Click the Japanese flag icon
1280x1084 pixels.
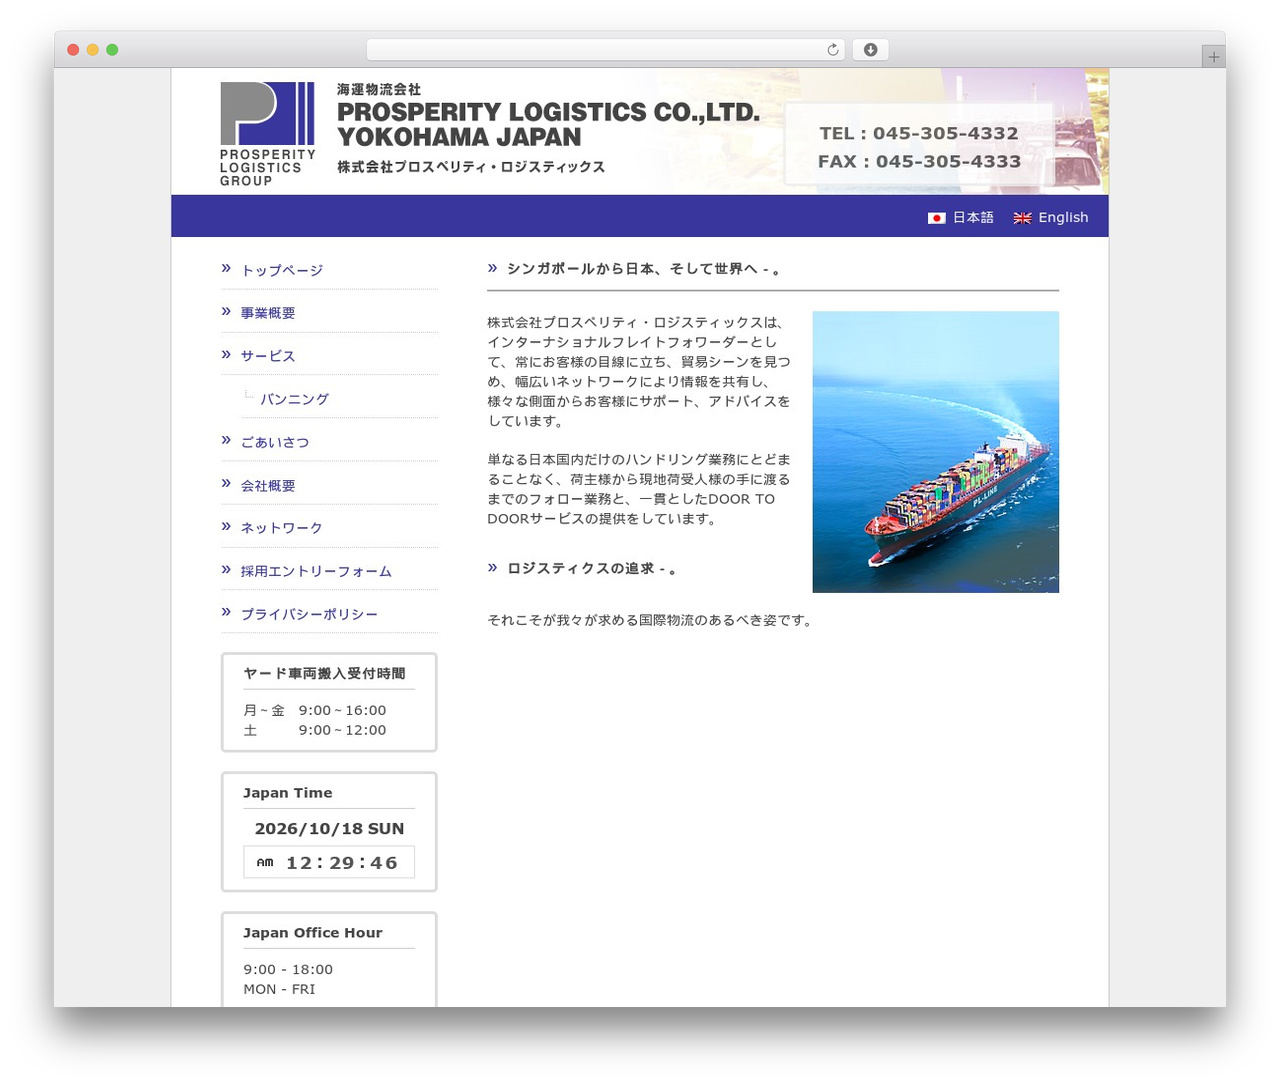[x=936, y=218]
